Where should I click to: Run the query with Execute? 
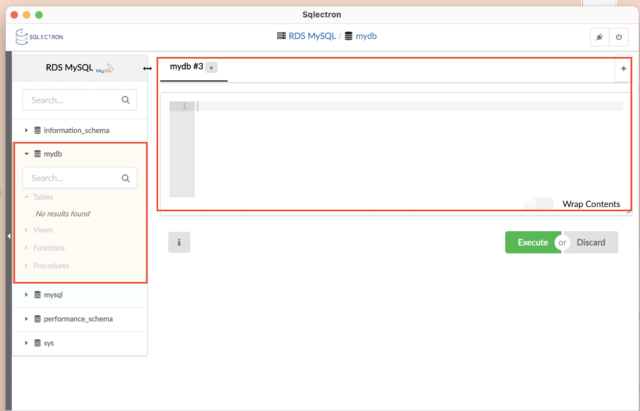(x=533, y=242)
